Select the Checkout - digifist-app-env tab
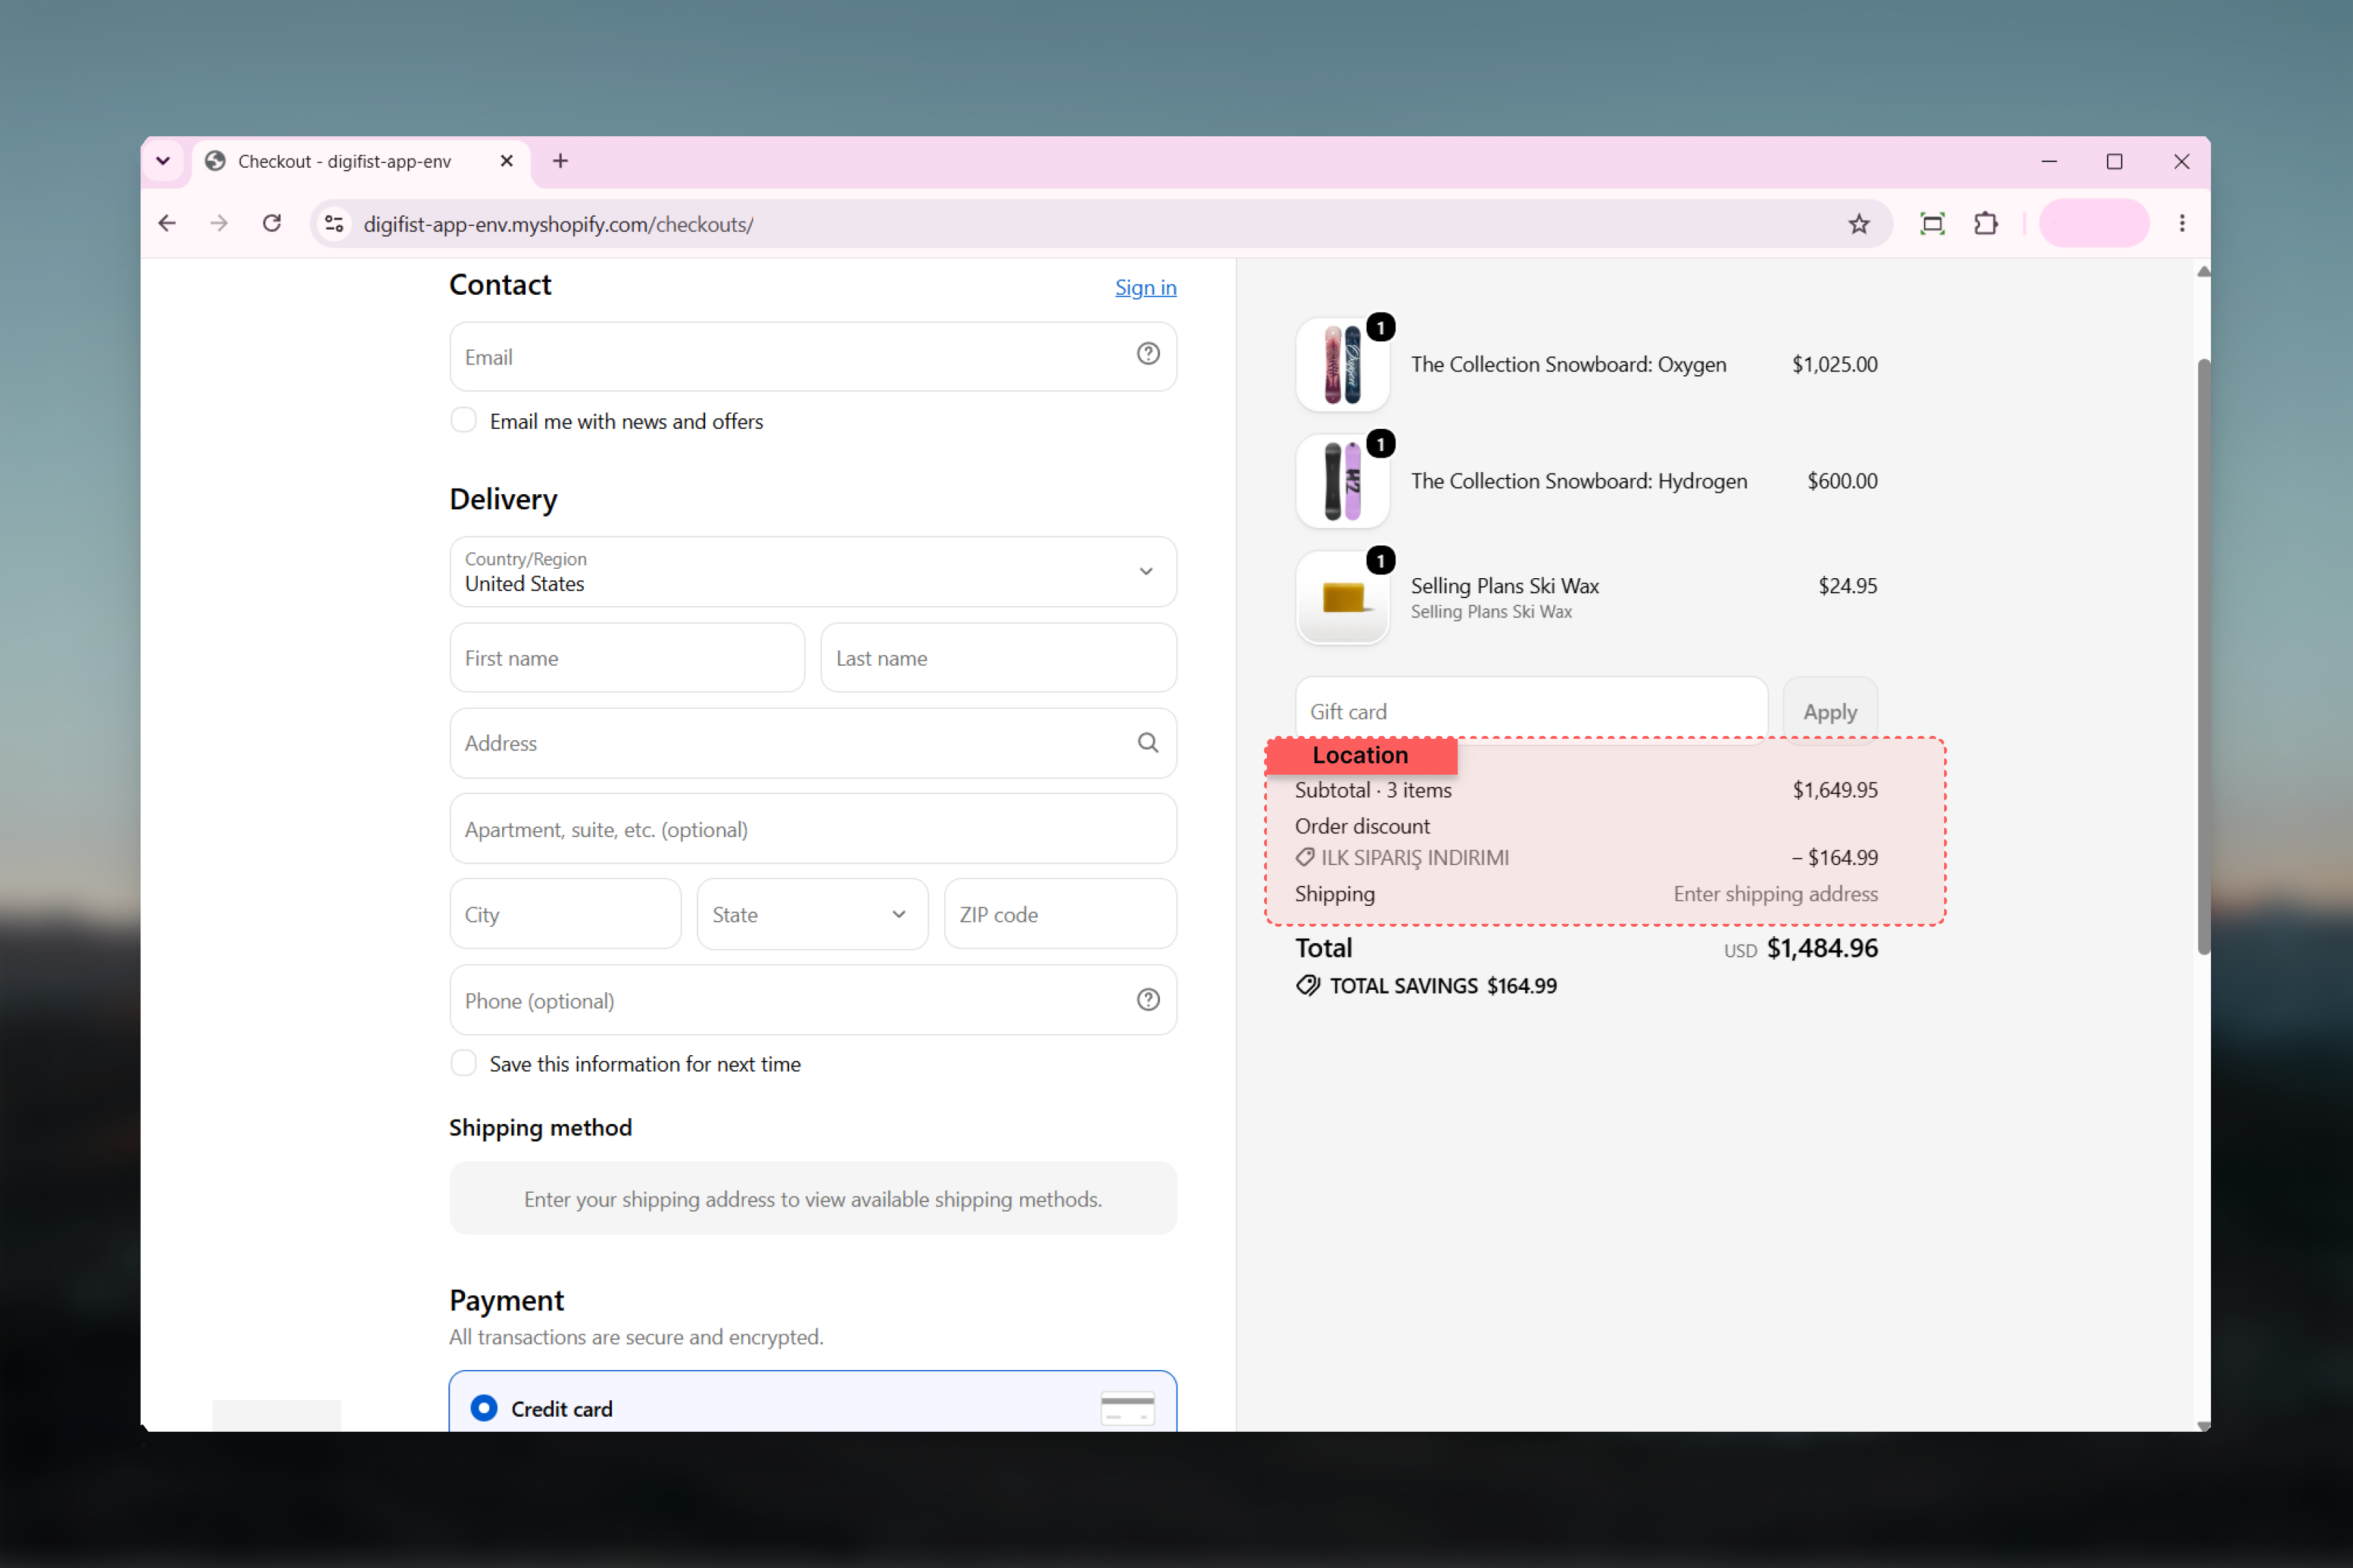The width and height of the screenshot is (2353, 1568). click(360, 162)
